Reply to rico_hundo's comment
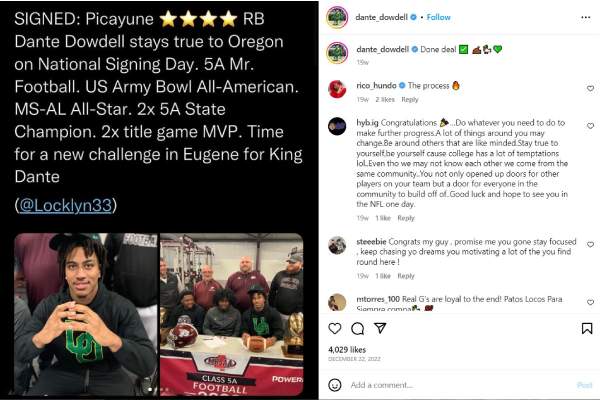The width and height of the screenshot is (600, 400). coord(410,100)
